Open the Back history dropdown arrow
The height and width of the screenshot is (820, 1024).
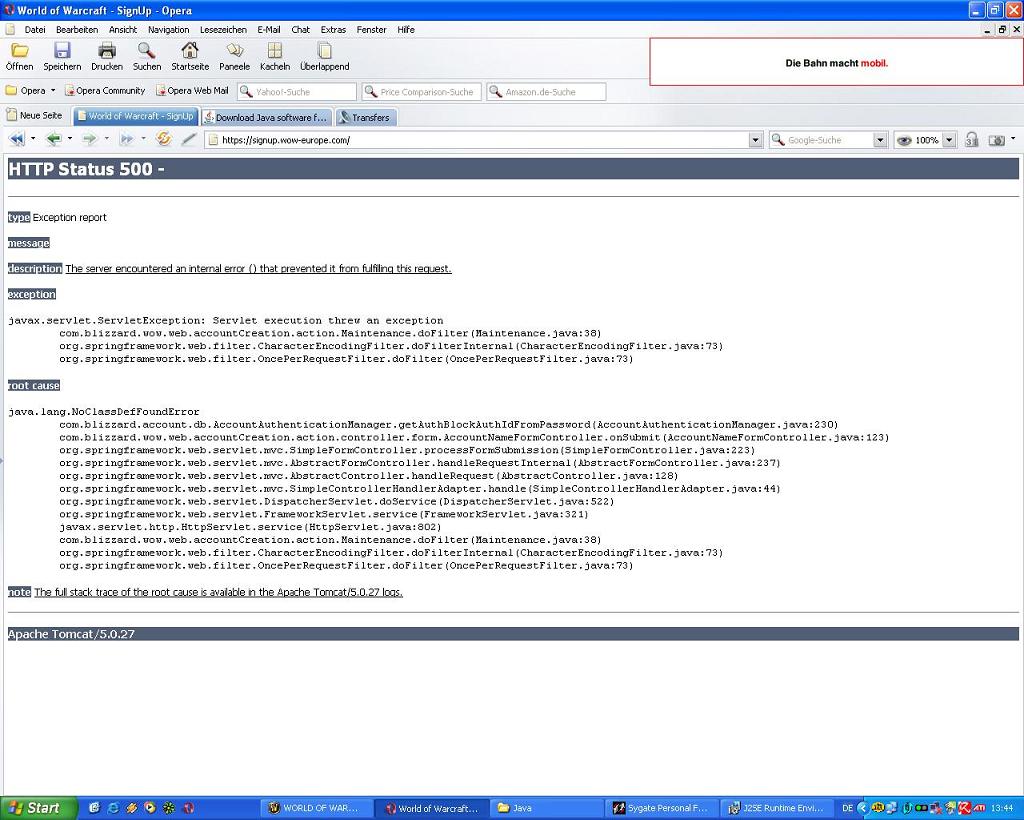69,139
